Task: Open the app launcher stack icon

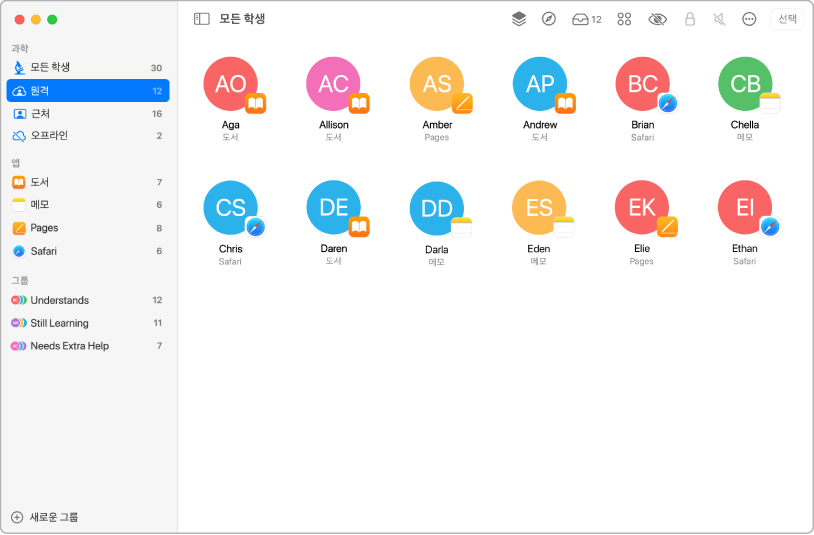Action: [x=519, y=19]
